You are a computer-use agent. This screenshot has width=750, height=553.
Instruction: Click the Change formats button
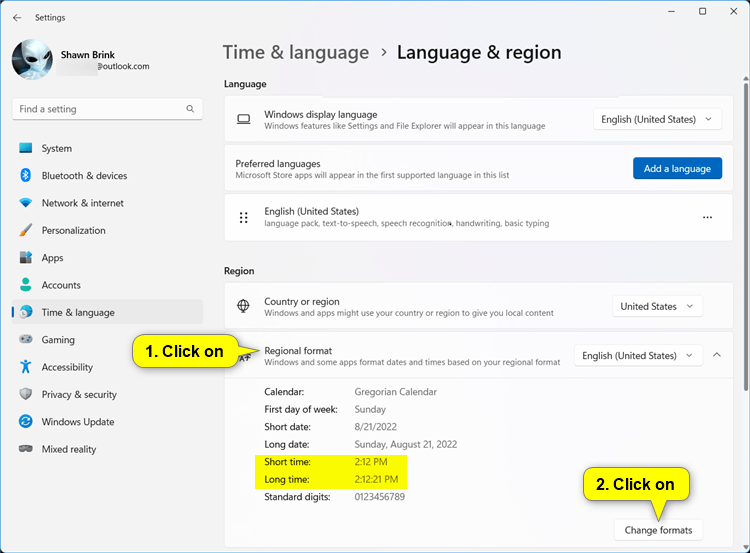coord(658,530)
